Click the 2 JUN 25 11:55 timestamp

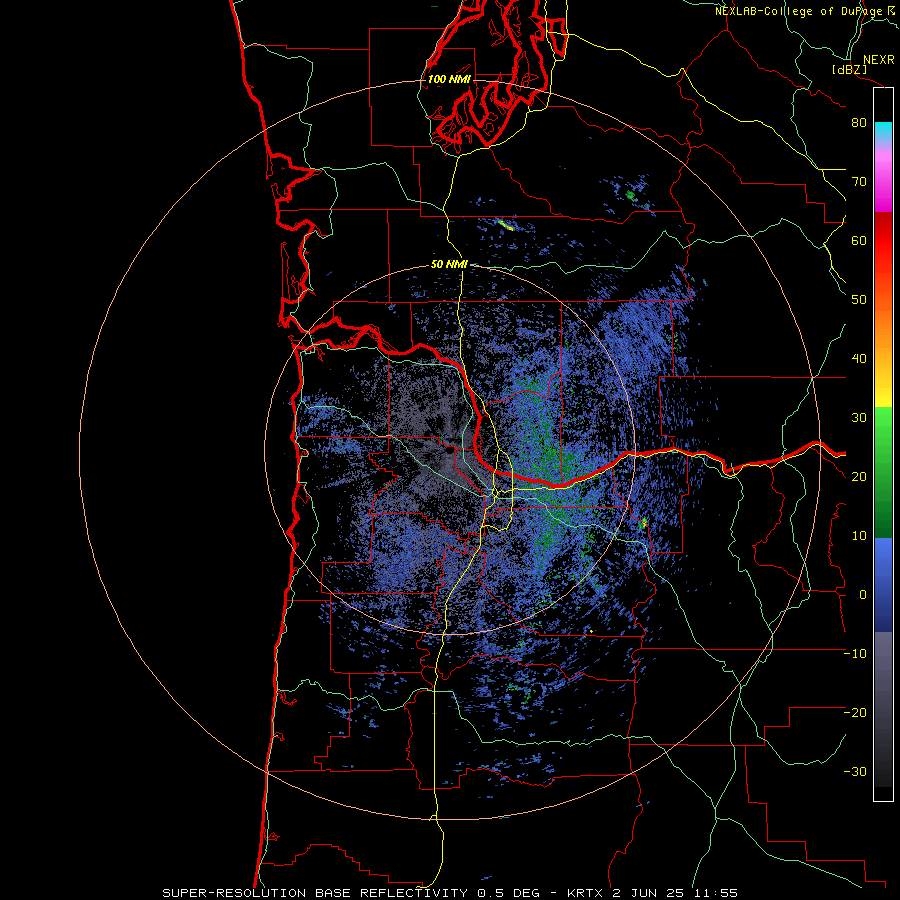click(675, 893)
